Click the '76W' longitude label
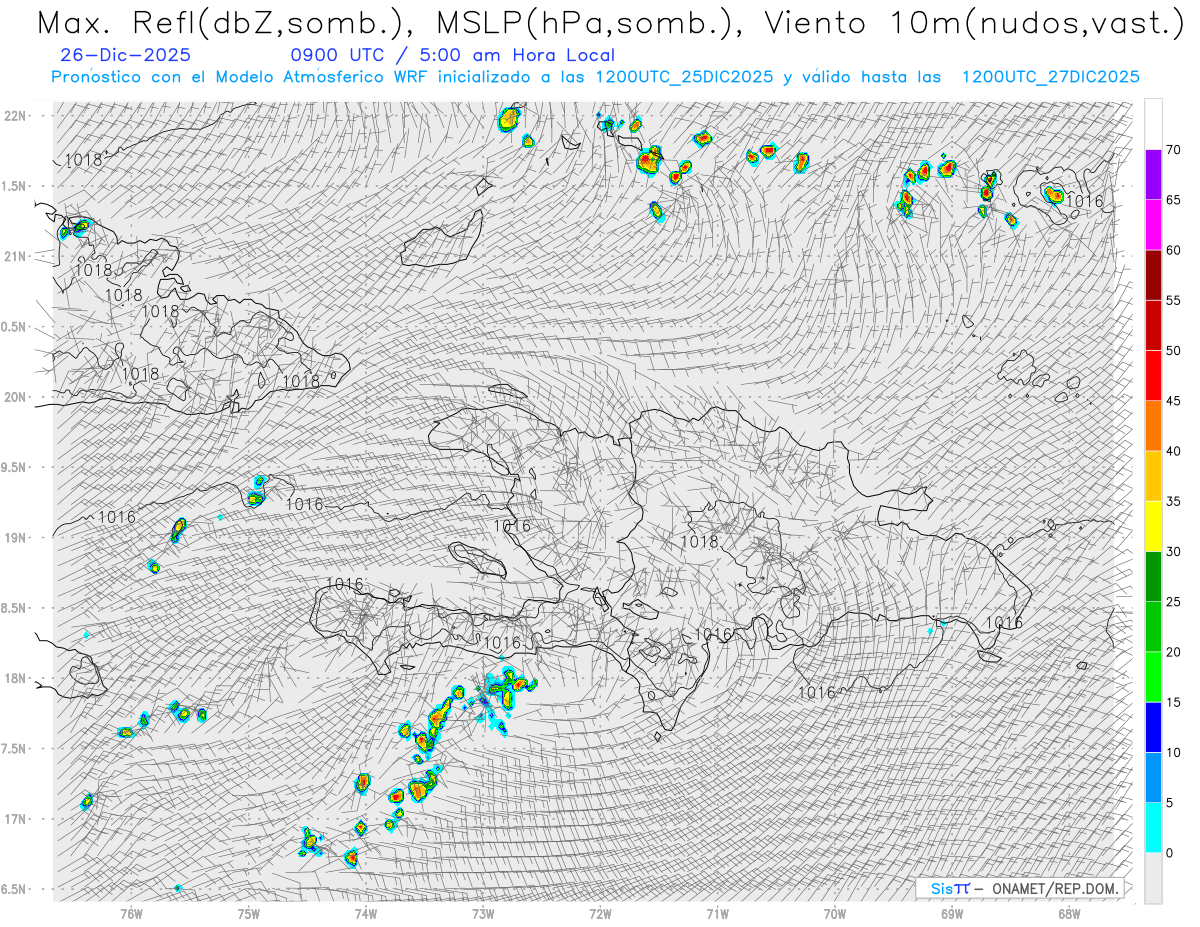This screenshot has width=1200, height=927. click(x=131, y=913)
